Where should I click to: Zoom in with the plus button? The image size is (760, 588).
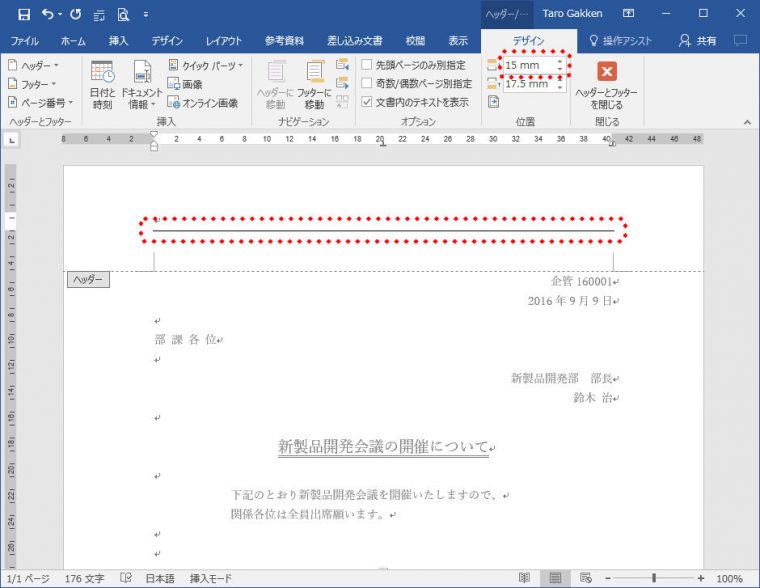point(701,578)
